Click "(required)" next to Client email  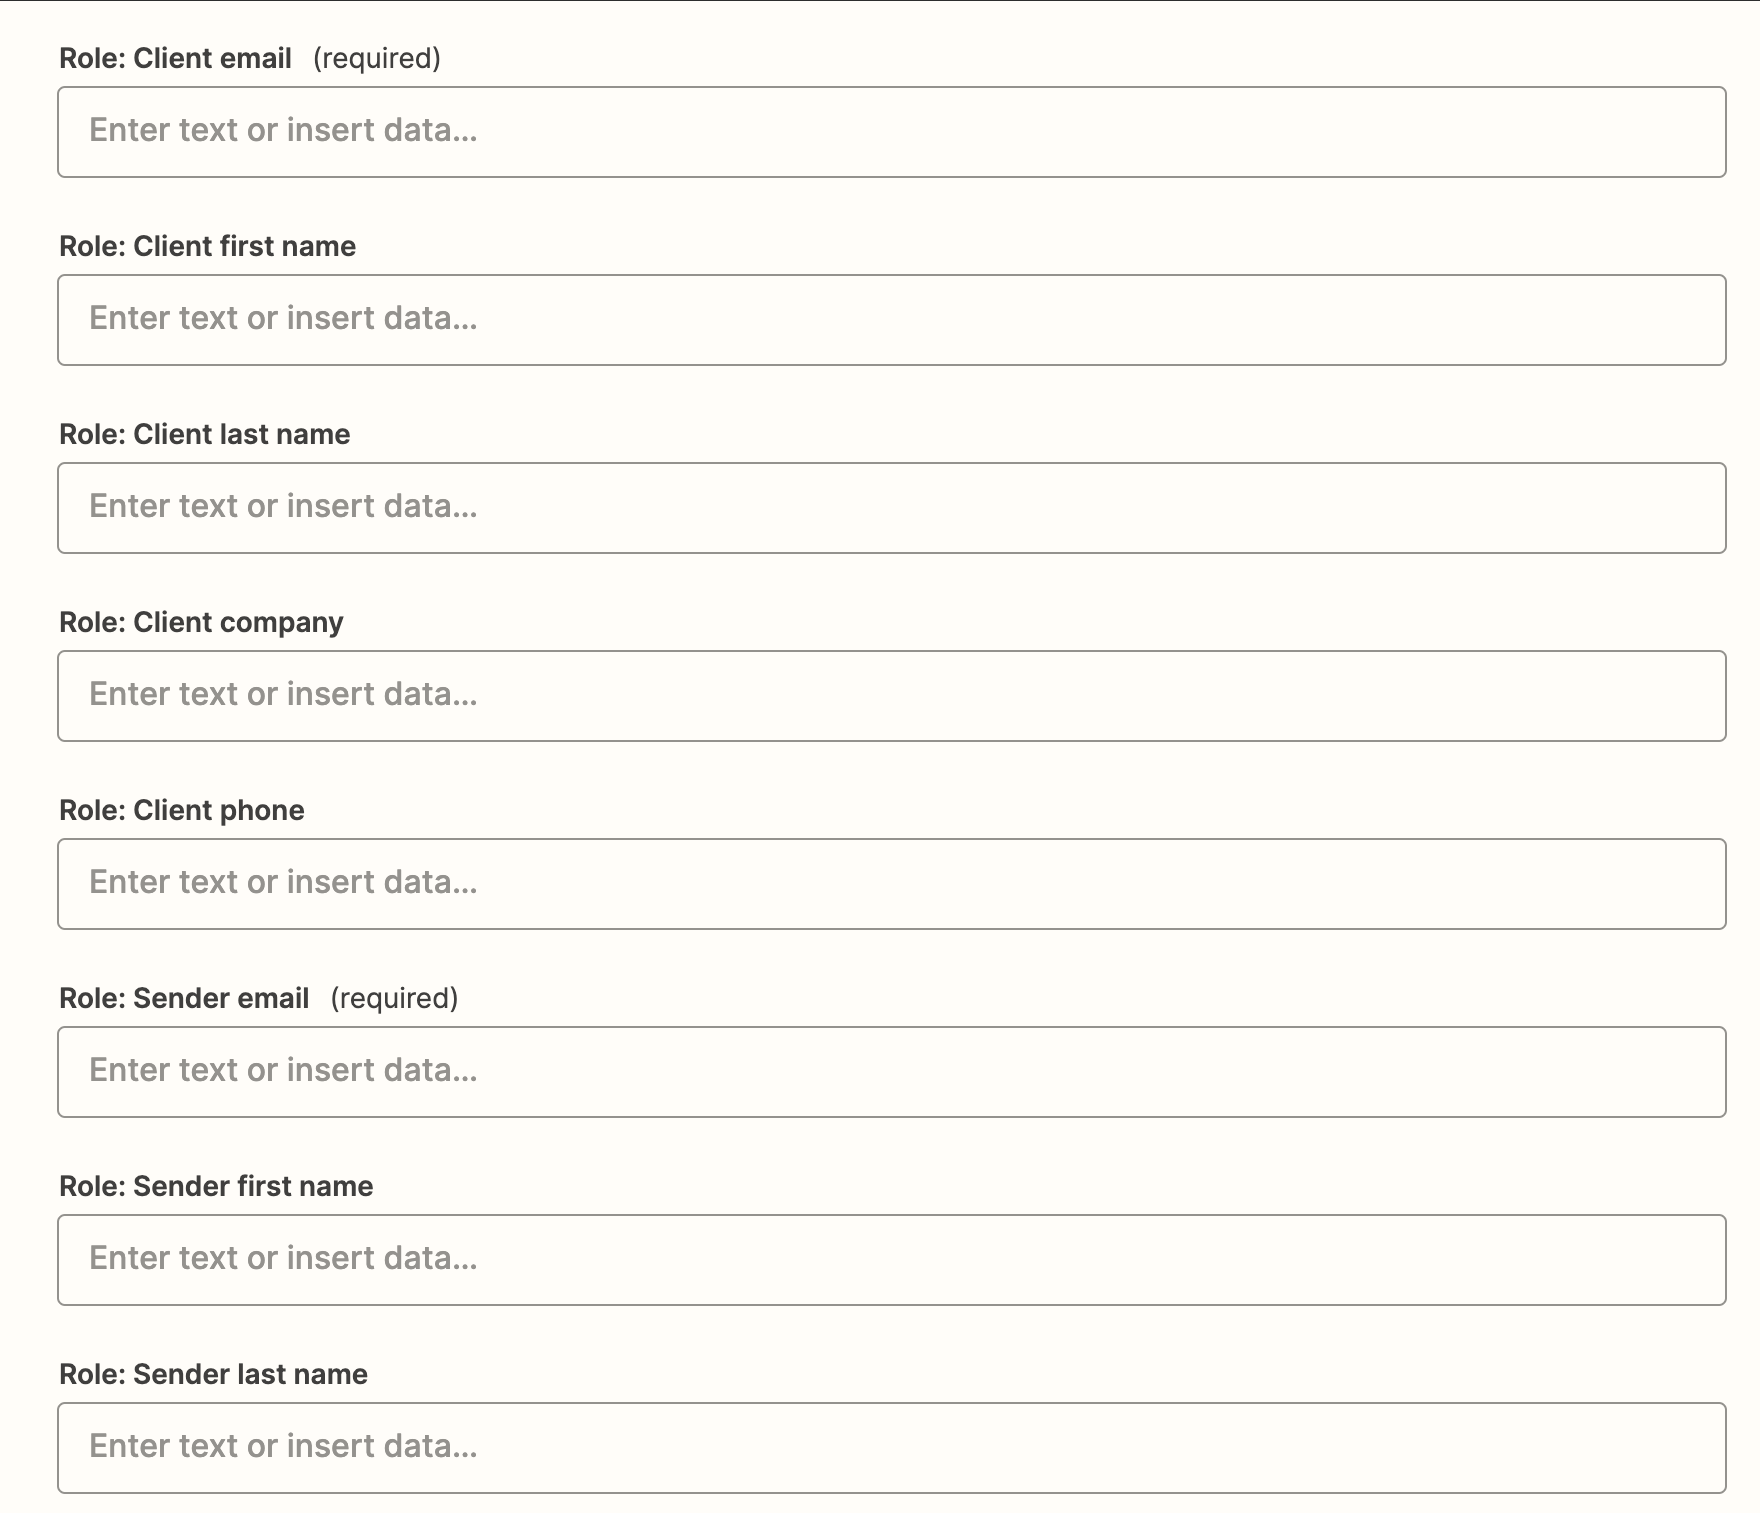(x=377, y=58)
